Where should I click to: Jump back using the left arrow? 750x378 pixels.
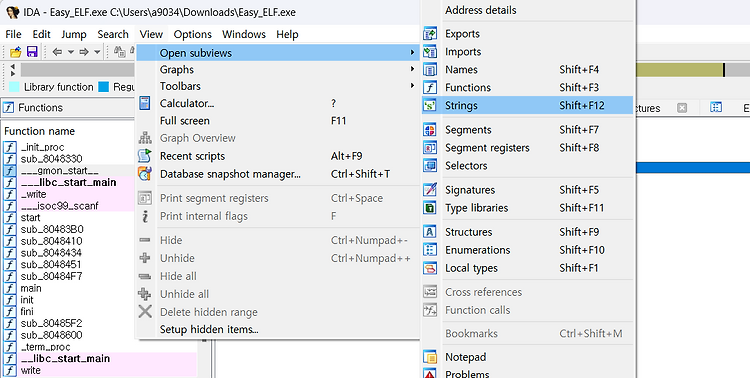tap(57, 52)
